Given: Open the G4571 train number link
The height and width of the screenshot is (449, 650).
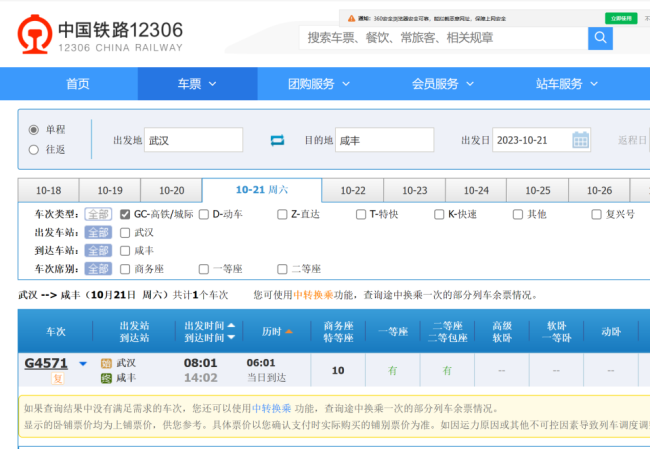Looking at the screenshot, I should pos(46,364).
